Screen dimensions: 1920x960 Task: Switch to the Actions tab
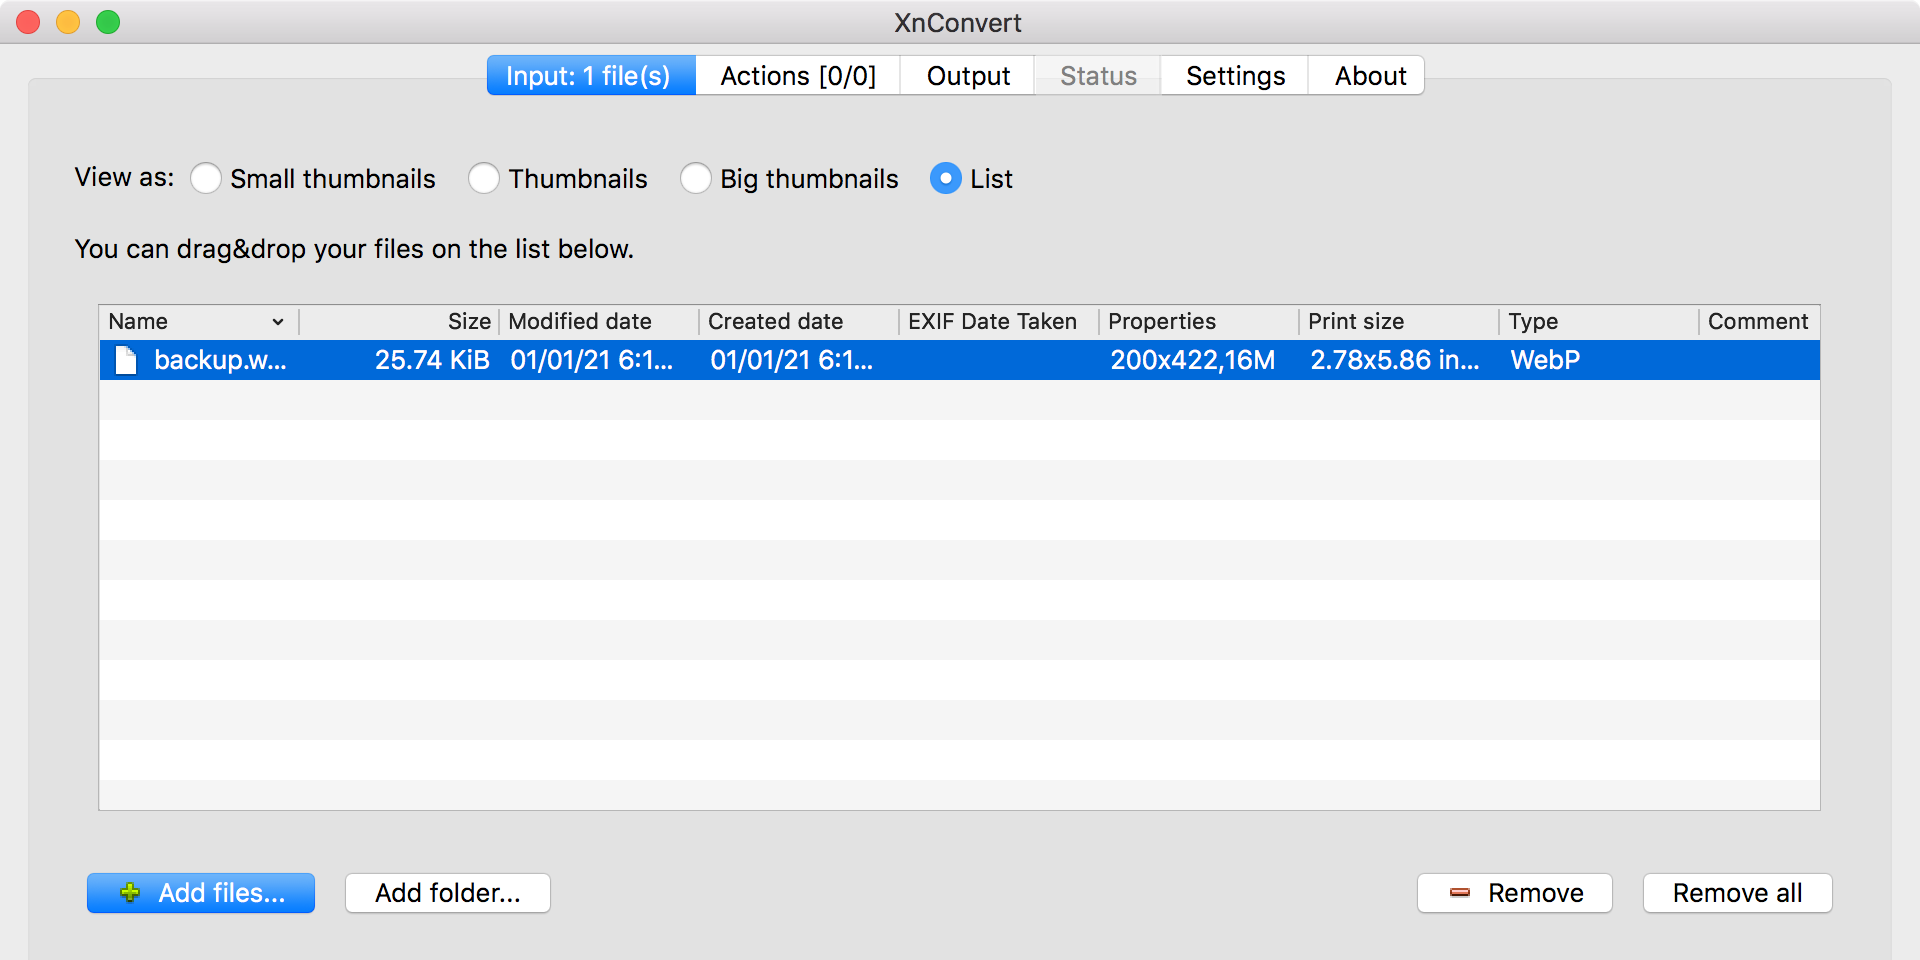tap(797, 75)
